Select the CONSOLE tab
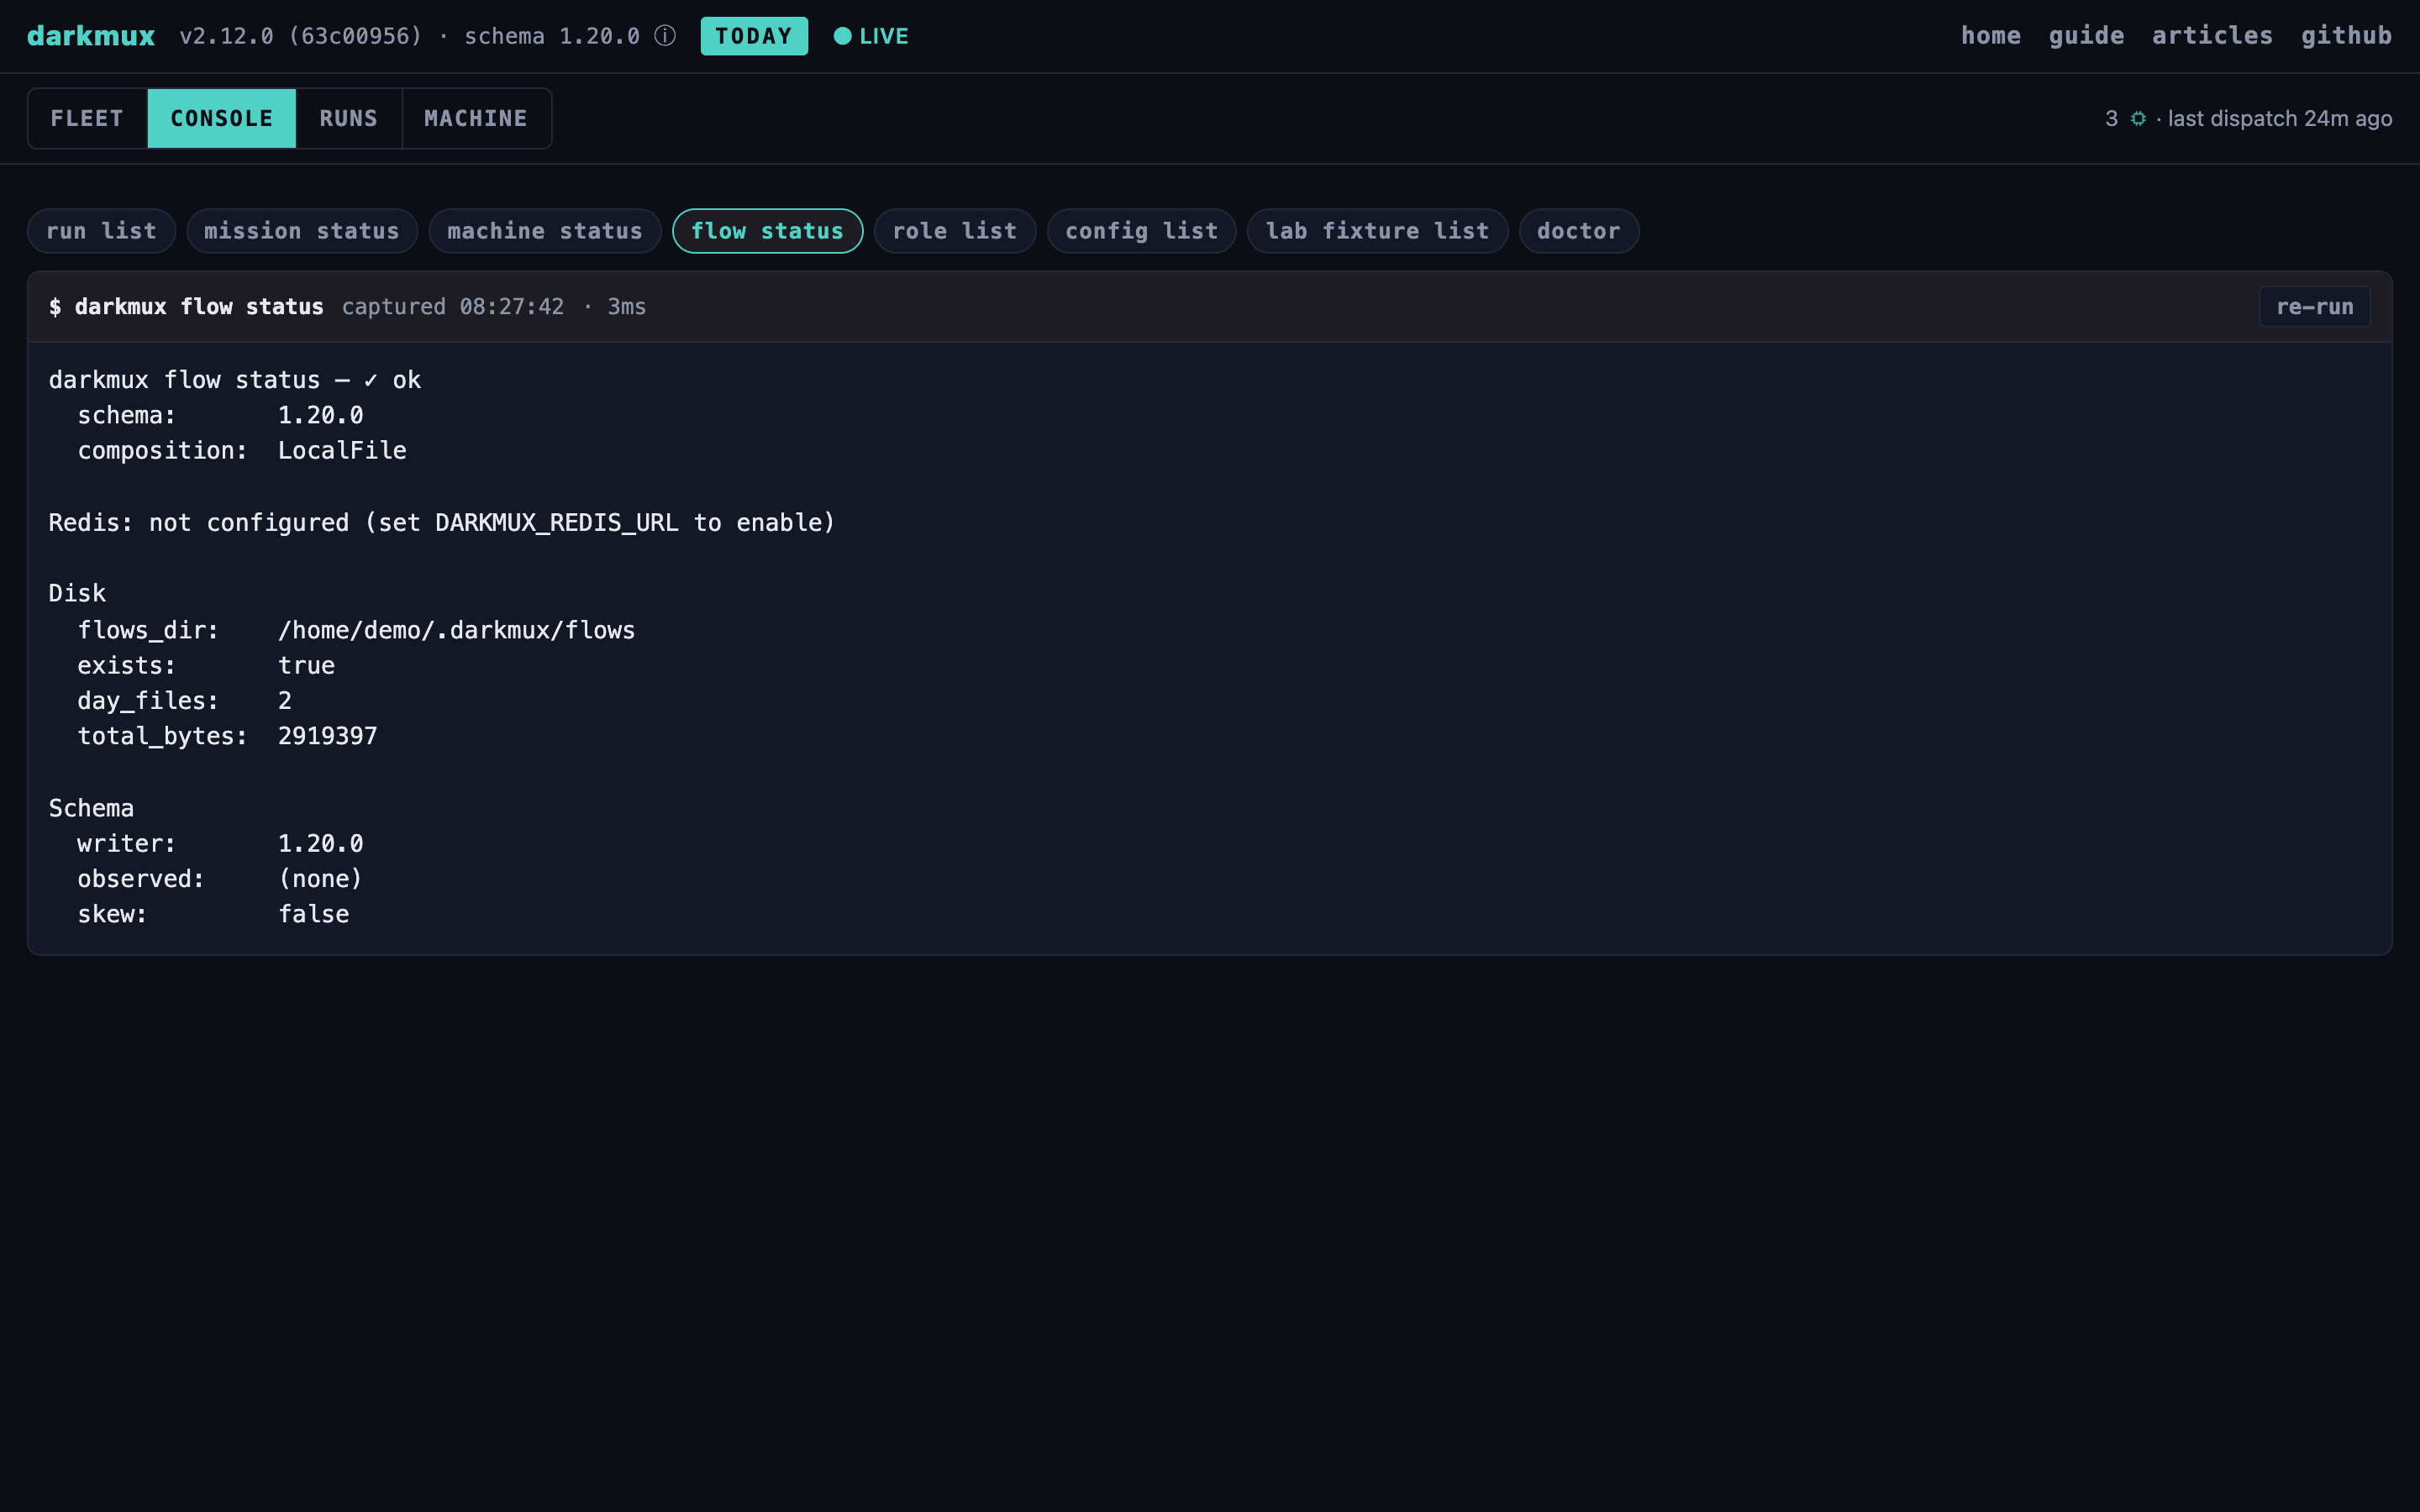The width and height of the screenshot is (2420, 1512). point(222,118)
